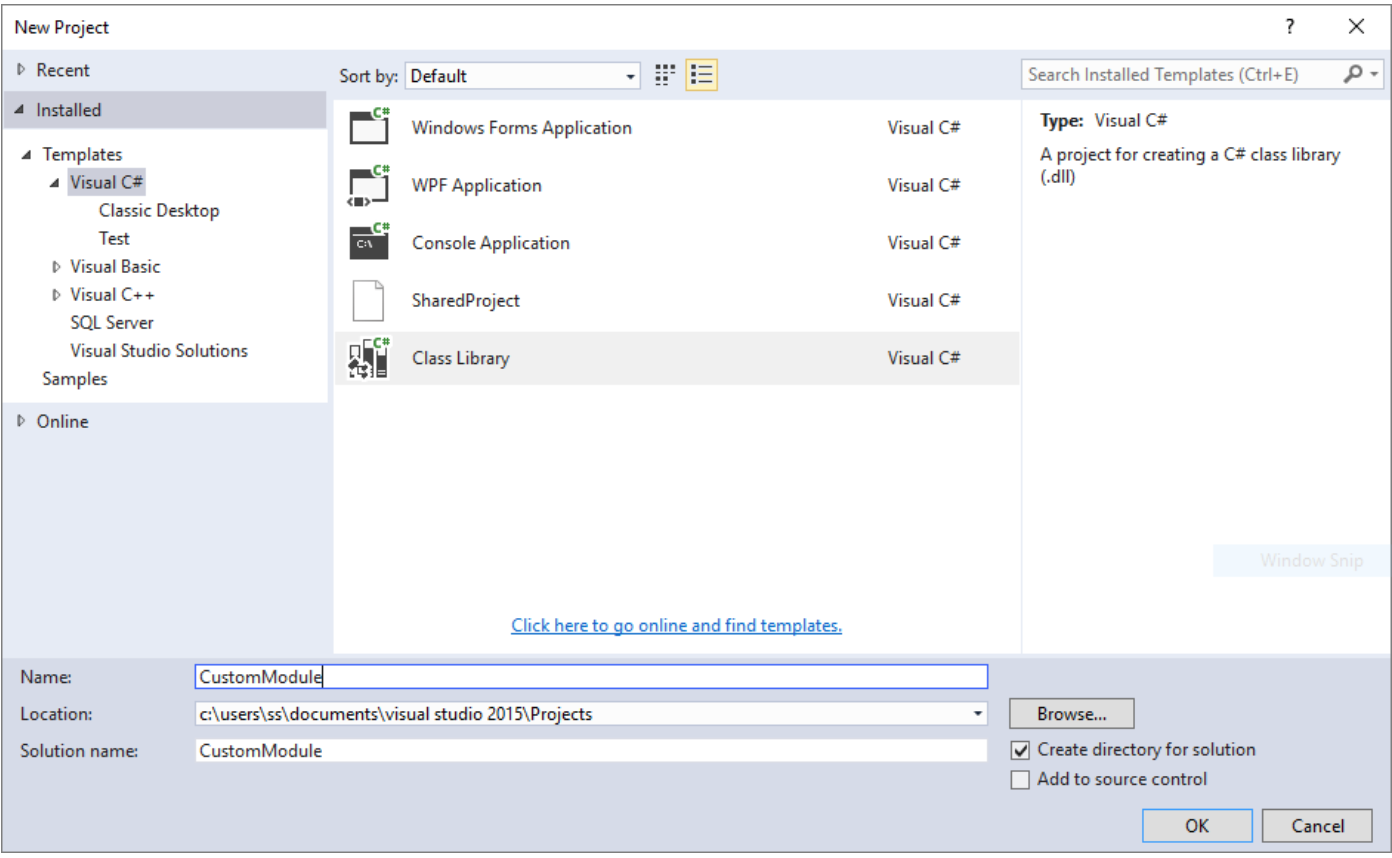Click the search magnifier icon
Screen dimensions: 1392x858
[x=1353, y=74]
